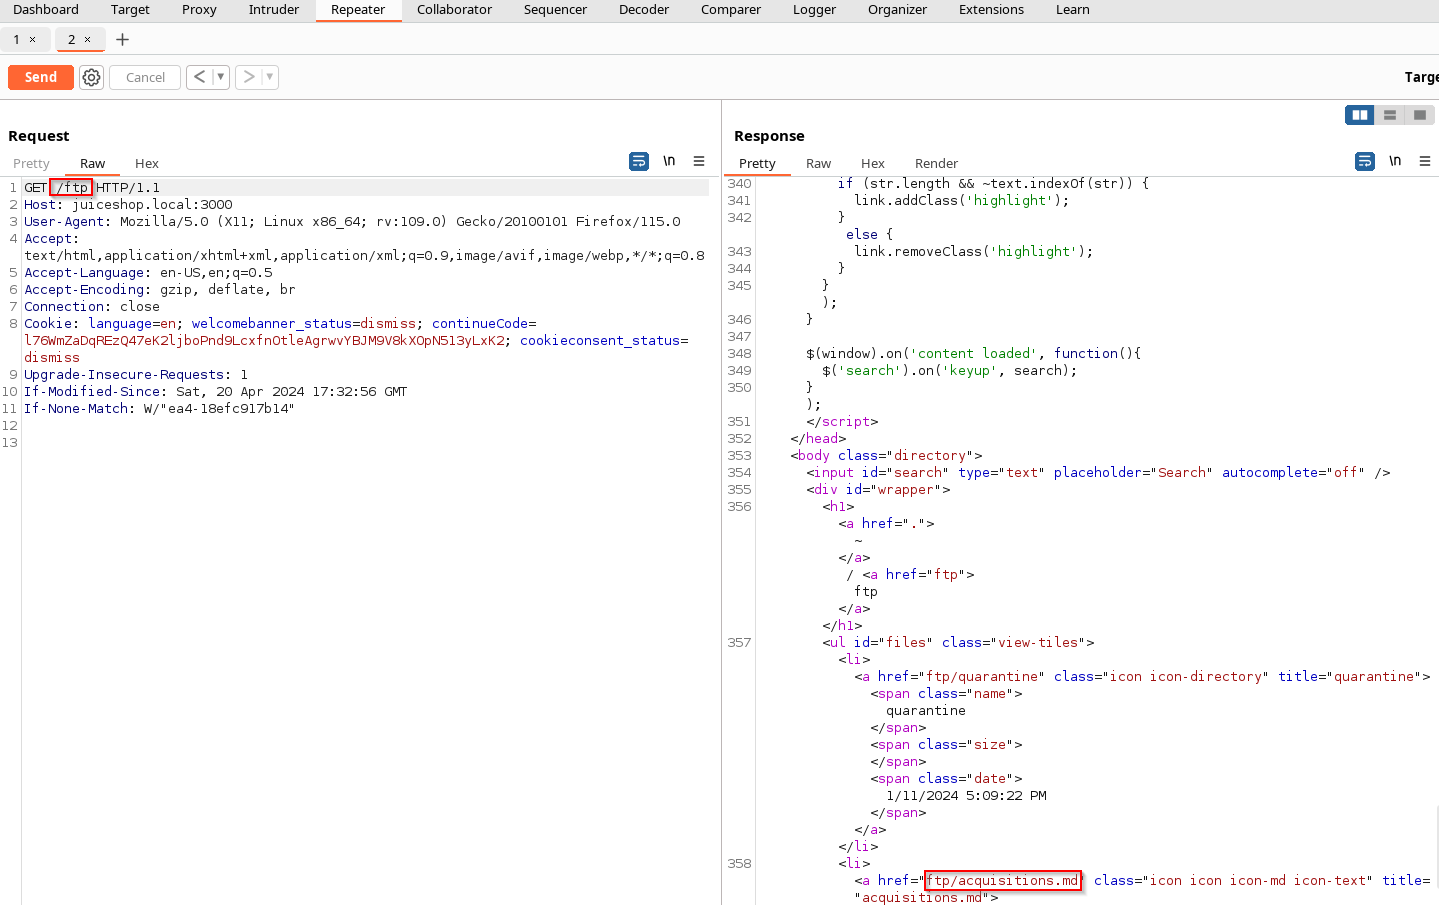Screen dimensions: 1439x905
Task: Go back to previous request in history
Action: (199, 77)
